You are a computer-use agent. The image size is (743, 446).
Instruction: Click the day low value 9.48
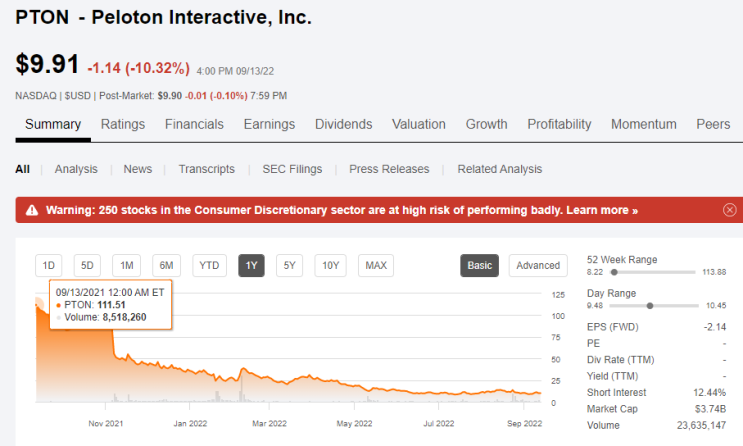tap(595, 305)
